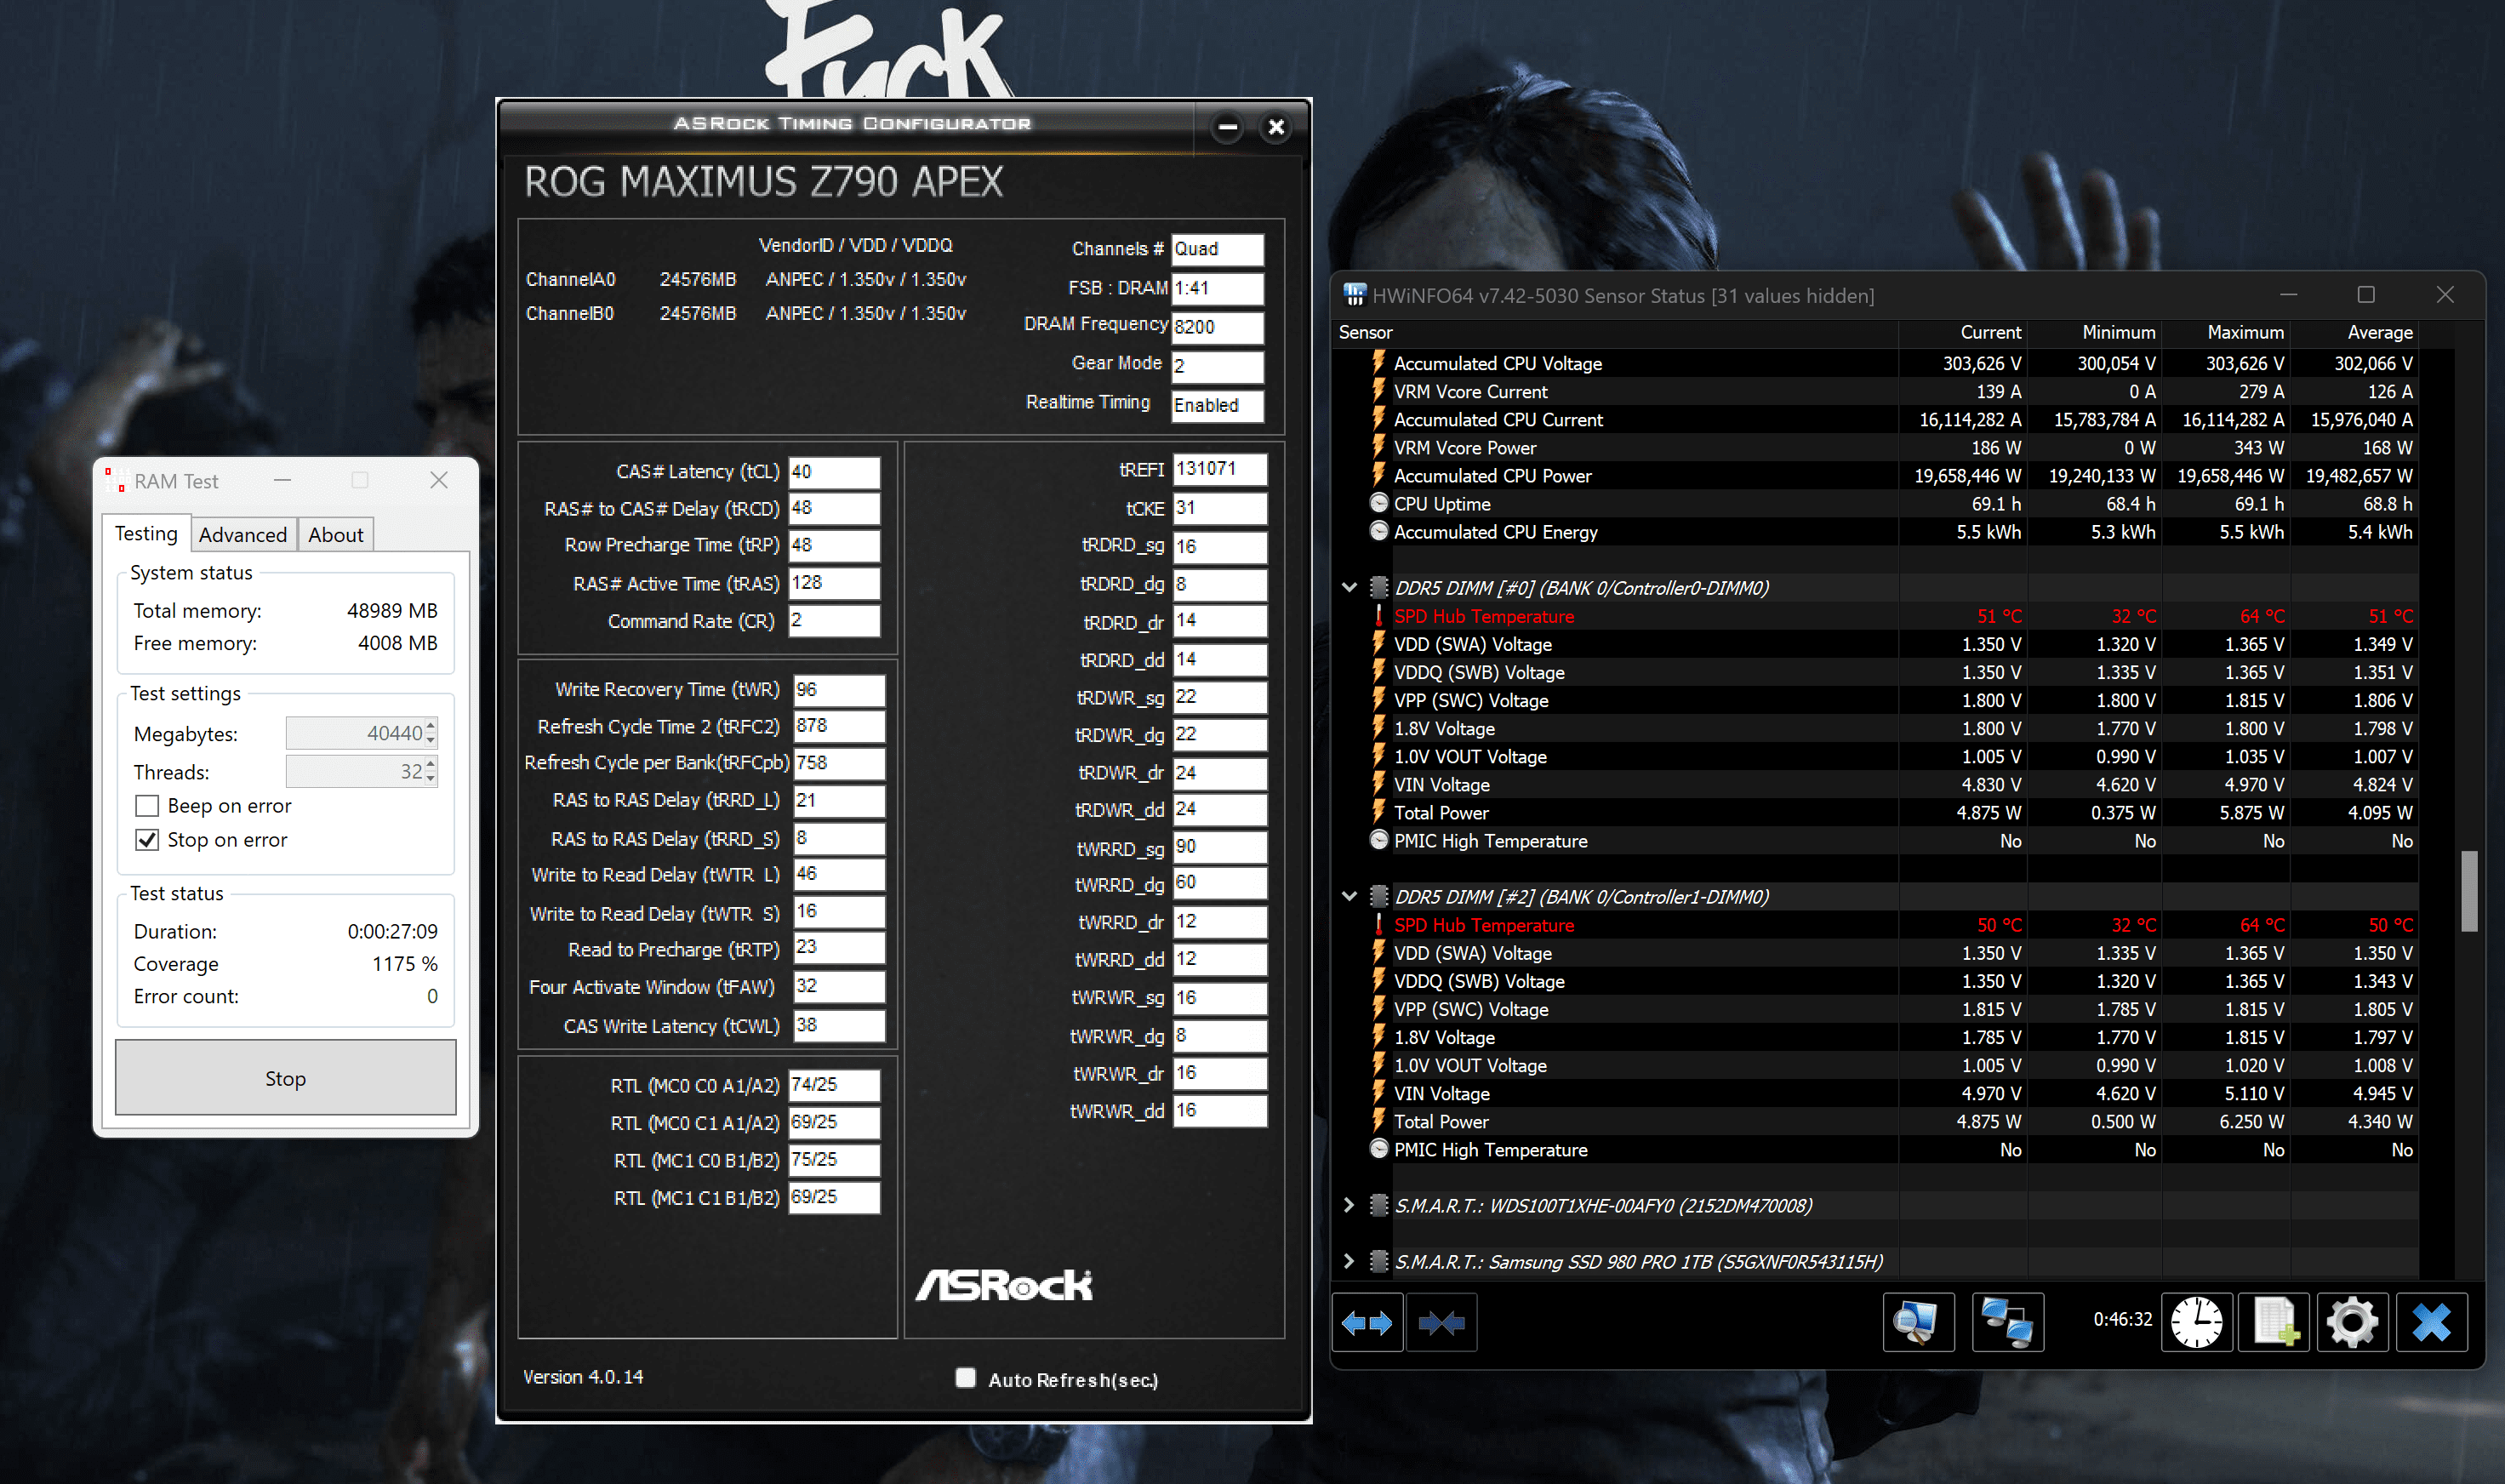Start logging with the document plus icon
The image size is (2505, 1484).
tap(2274, 1323)
